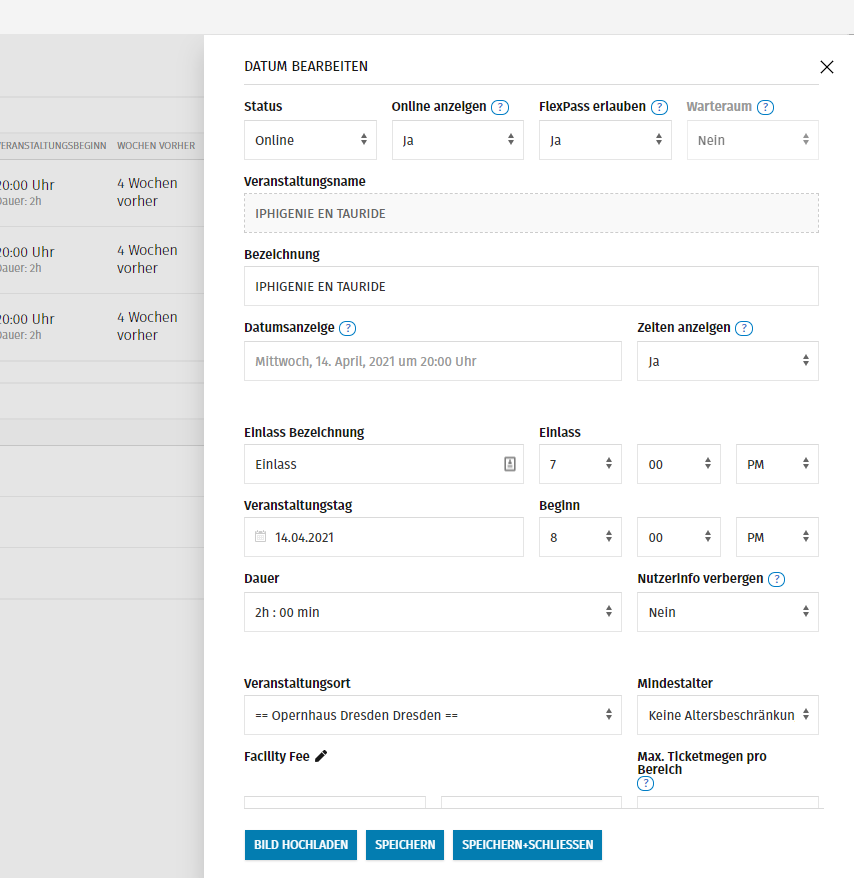This screenshot has height=878, width=854.
Task: Open the Veranstaltungsort venue dropdown
Action: [x=432, y=715]
